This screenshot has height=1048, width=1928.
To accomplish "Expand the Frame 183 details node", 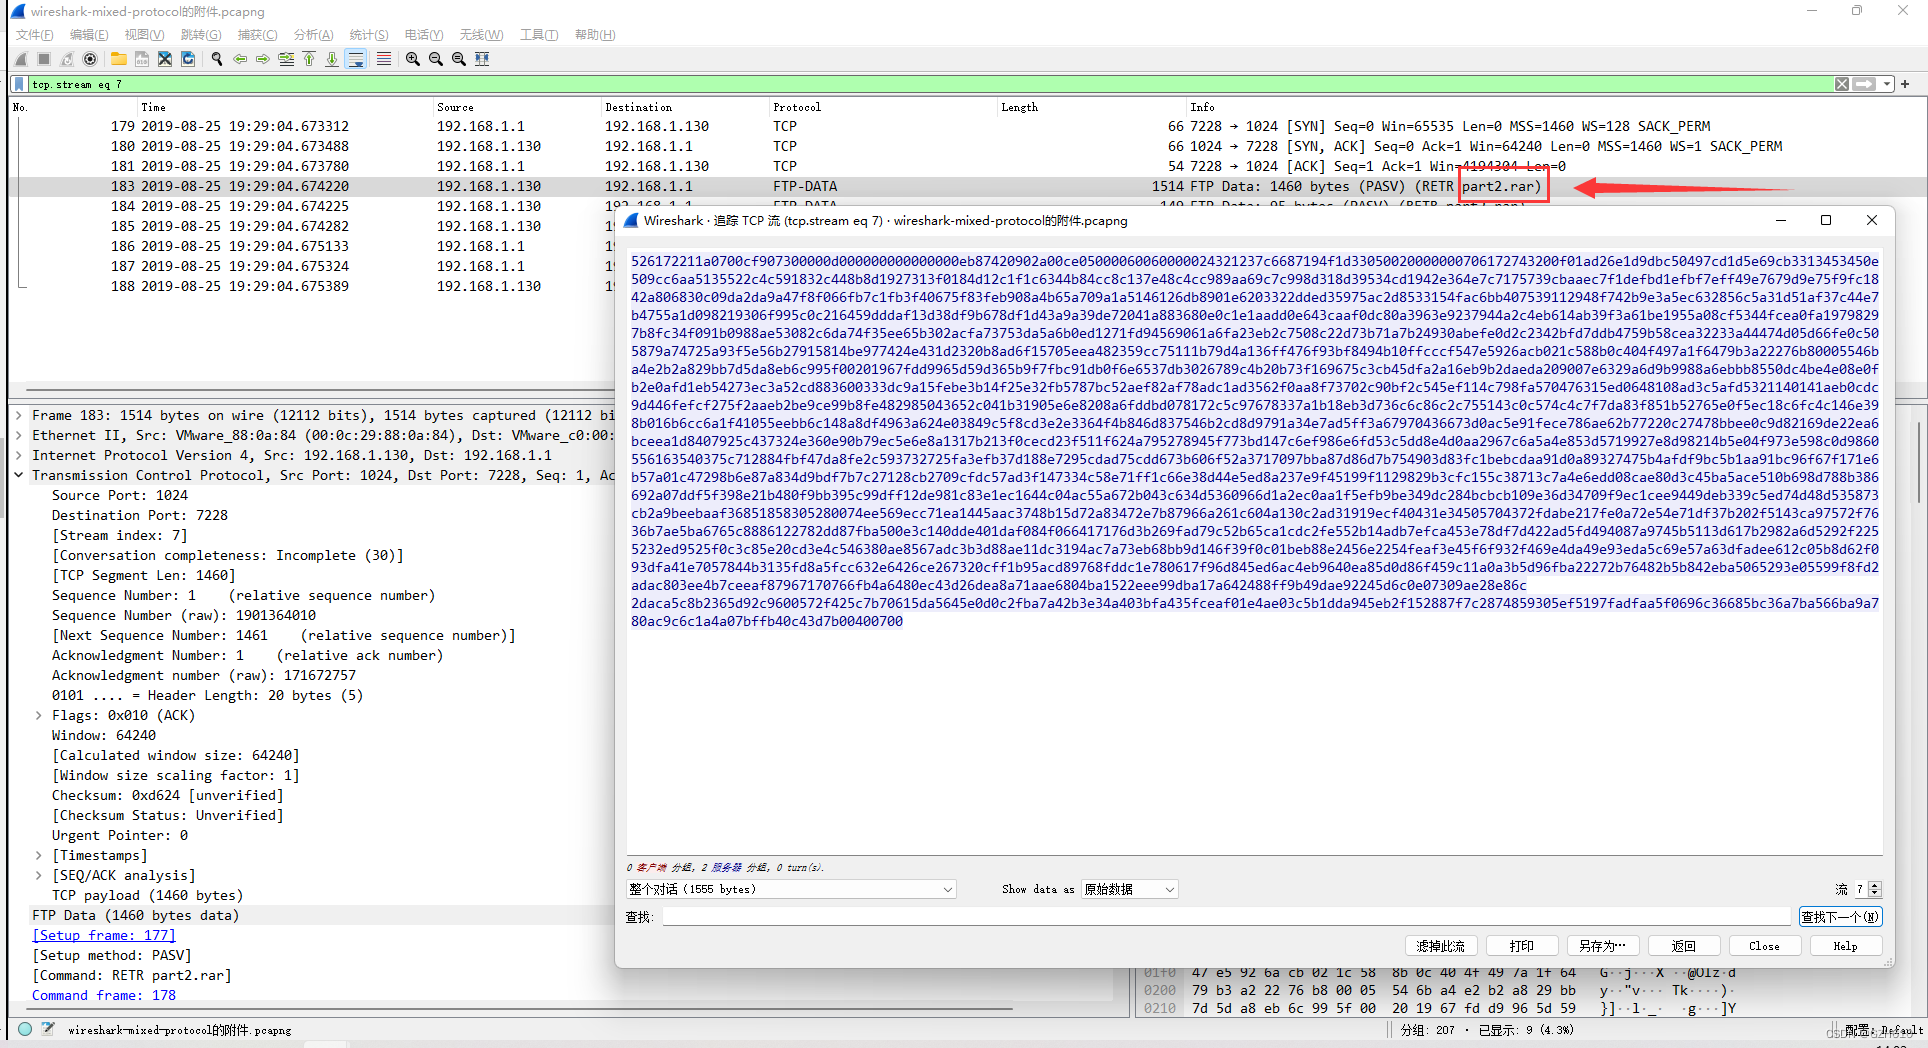I will pyautogui.click(x=19, y=415).
